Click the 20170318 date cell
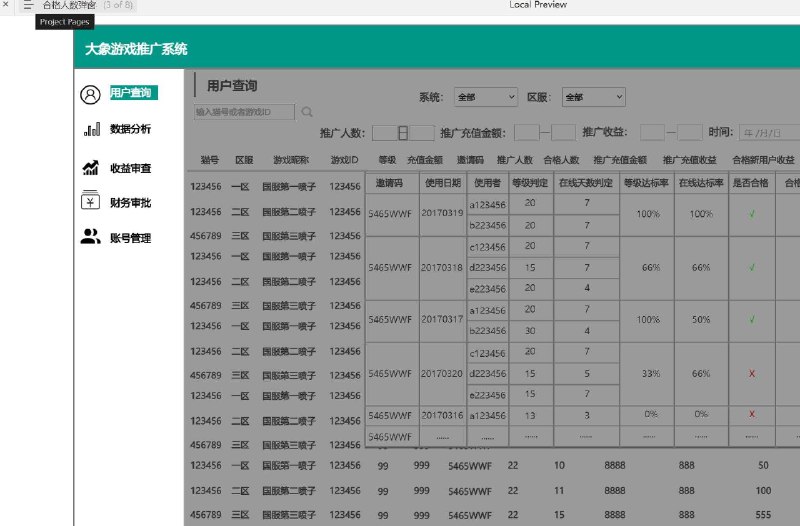 pyautogui.click(x=442, y=267)
